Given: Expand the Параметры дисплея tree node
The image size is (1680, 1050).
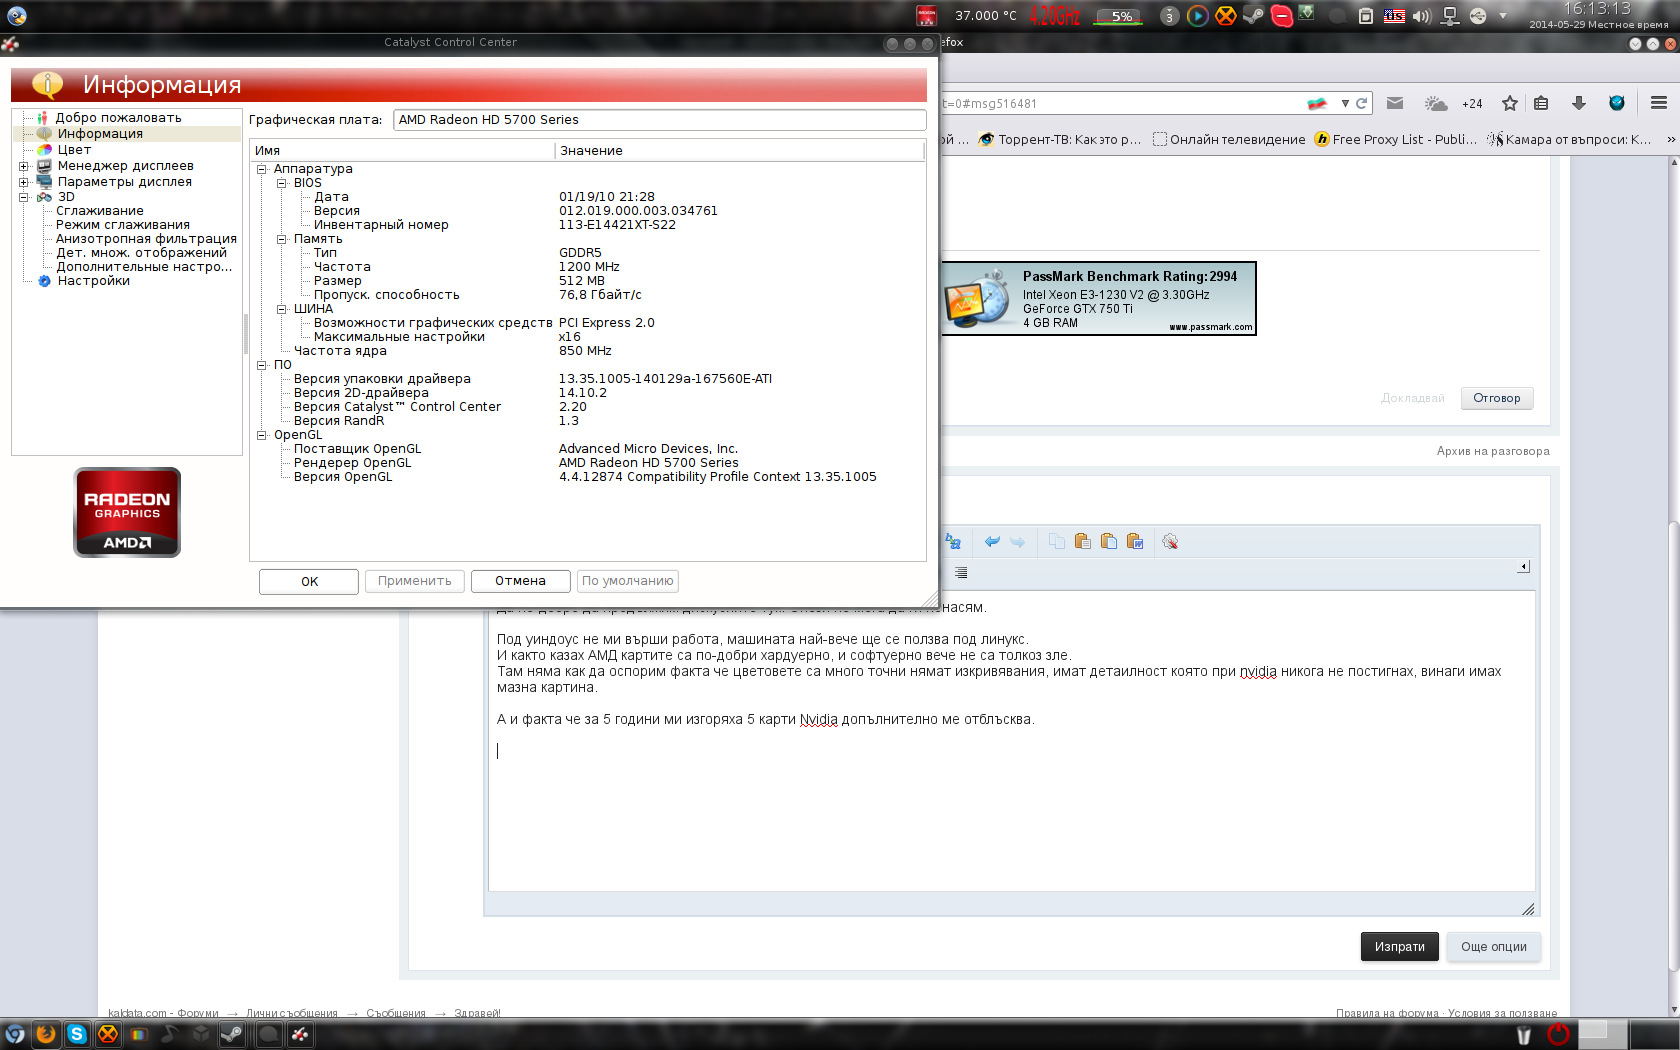Looking at the screenshot, I should click(24, 182).
